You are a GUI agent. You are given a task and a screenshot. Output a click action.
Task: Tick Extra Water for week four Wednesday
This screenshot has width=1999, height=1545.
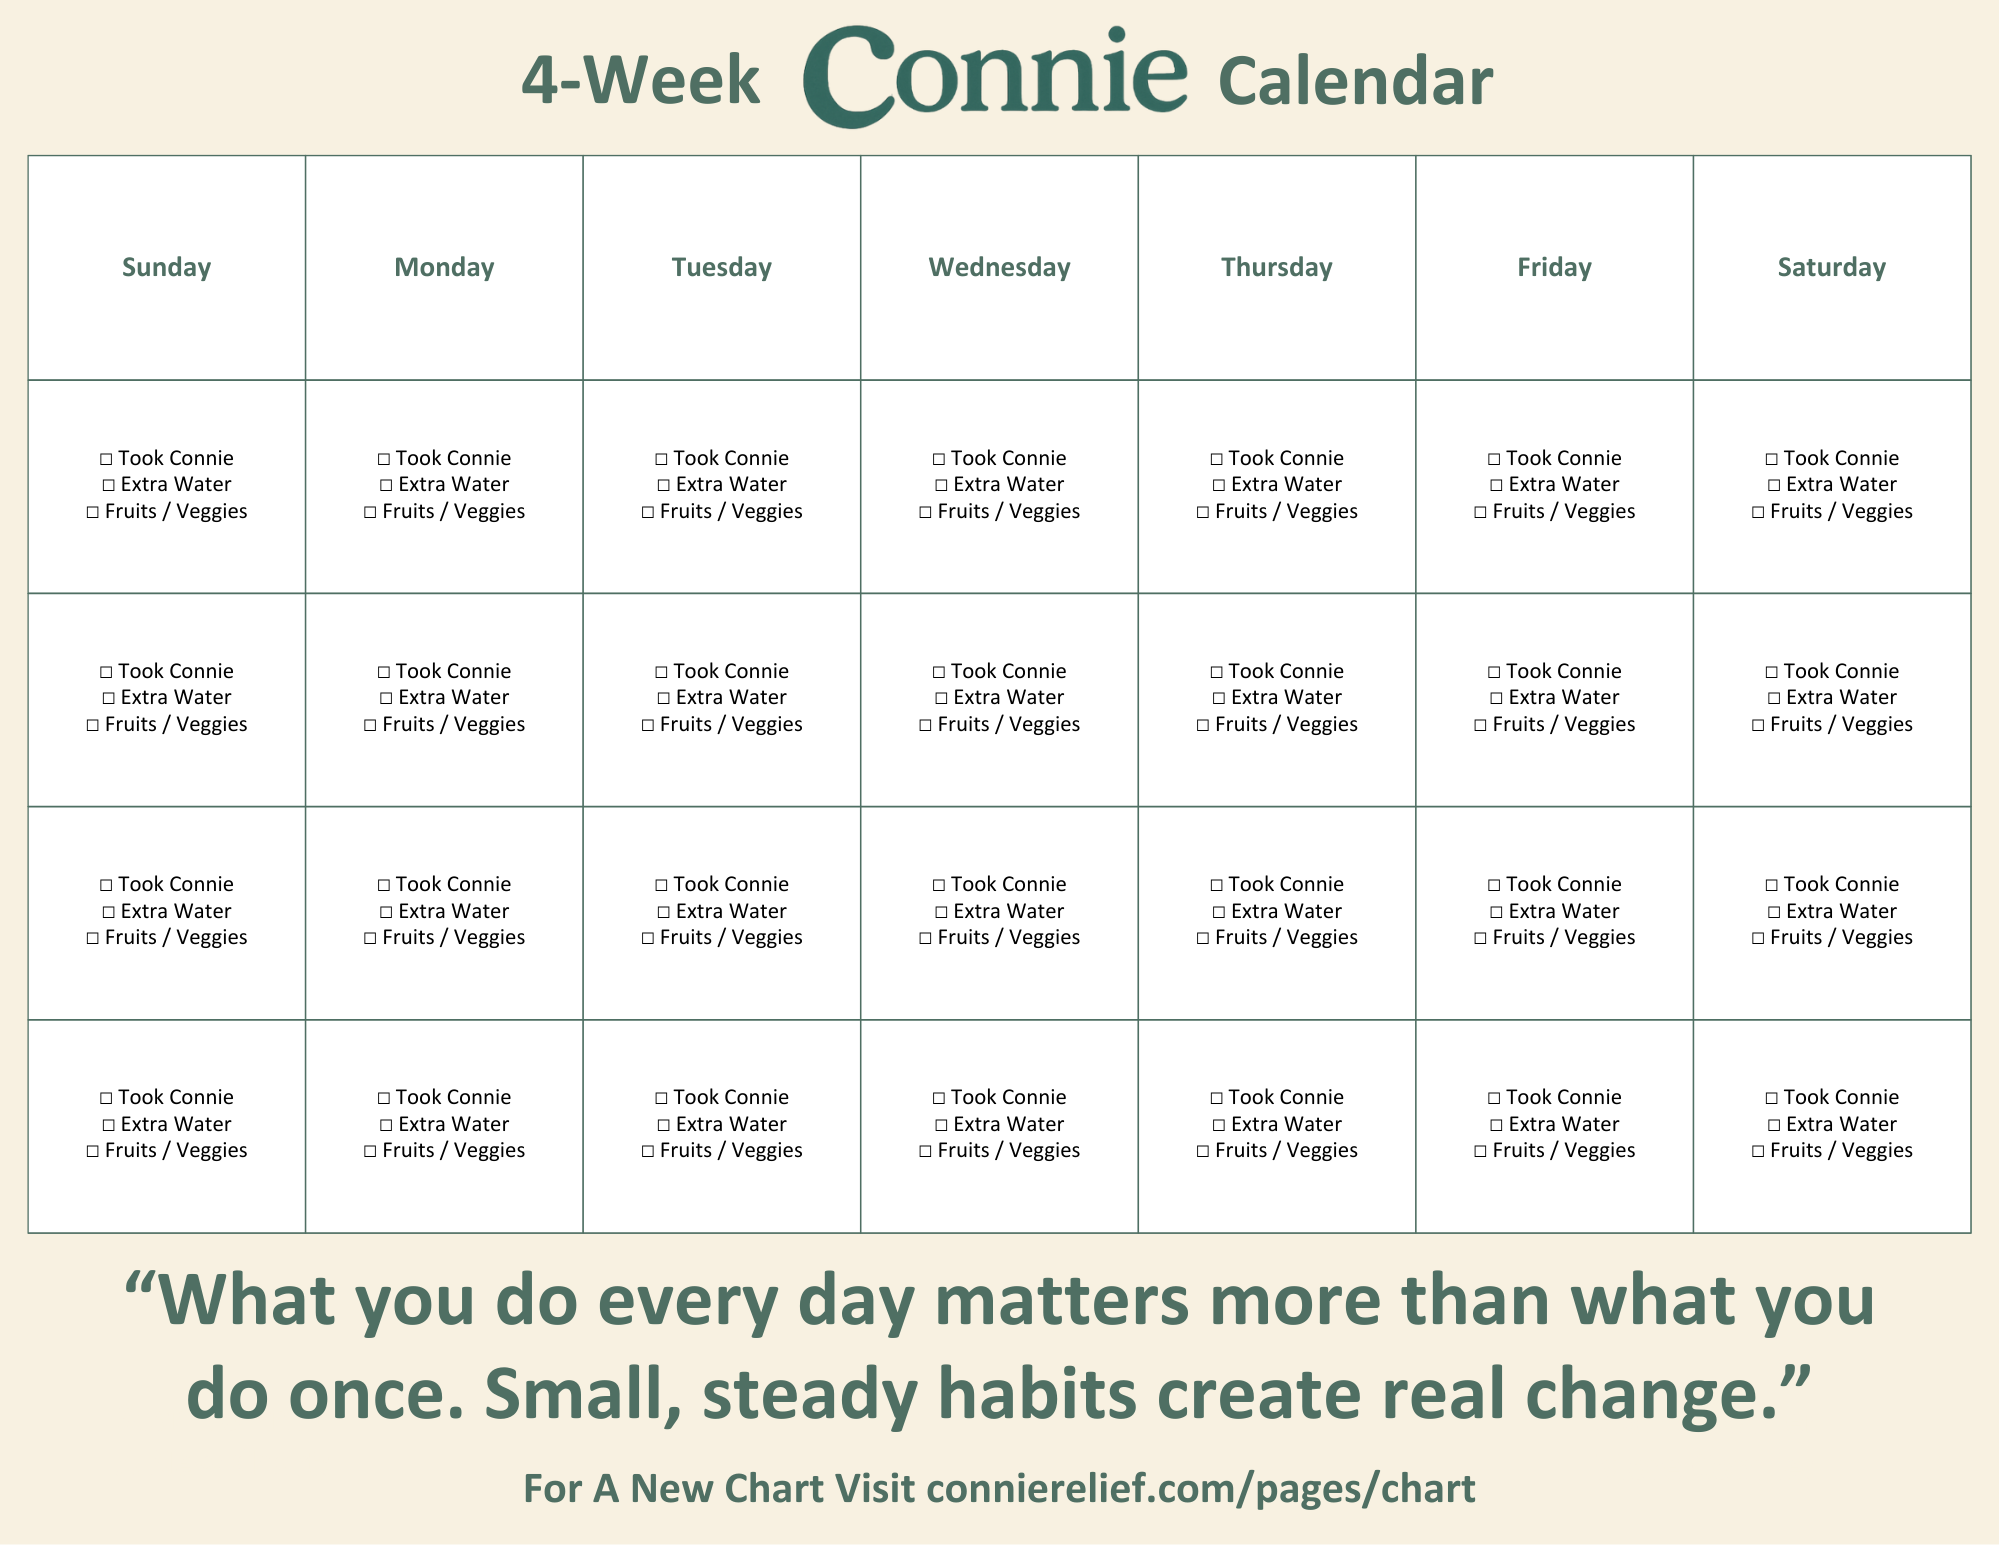942,1125
